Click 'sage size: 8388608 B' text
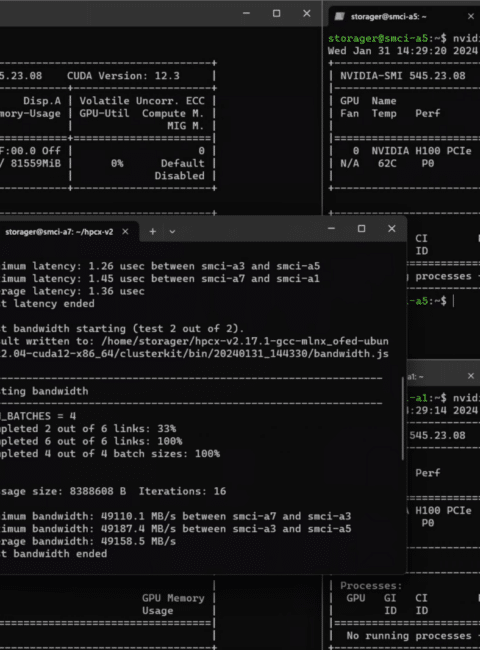 click(63, 491)
